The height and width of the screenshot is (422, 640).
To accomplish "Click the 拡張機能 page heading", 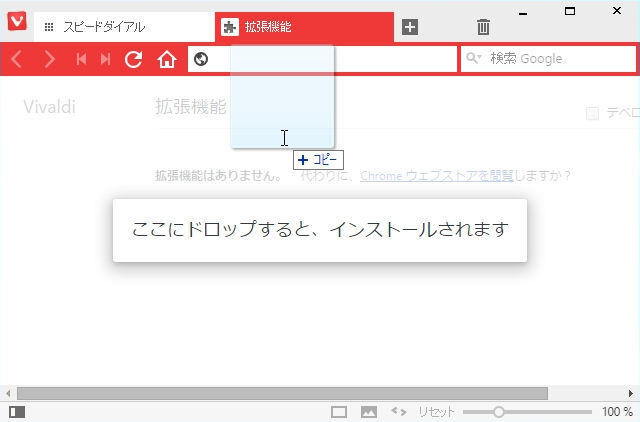I will [x=191, y=107].
